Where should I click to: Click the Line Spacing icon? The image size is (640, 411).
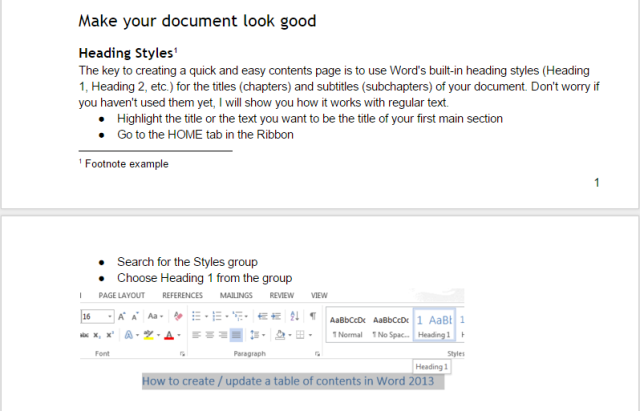coord(254,335)
